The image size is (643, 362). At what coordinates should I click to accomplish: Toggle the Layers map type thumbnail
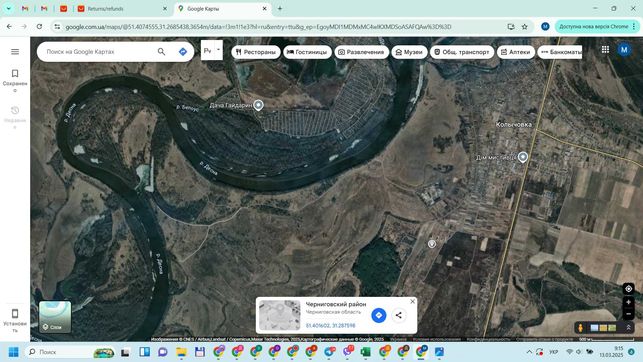click(x=55, y=317)
